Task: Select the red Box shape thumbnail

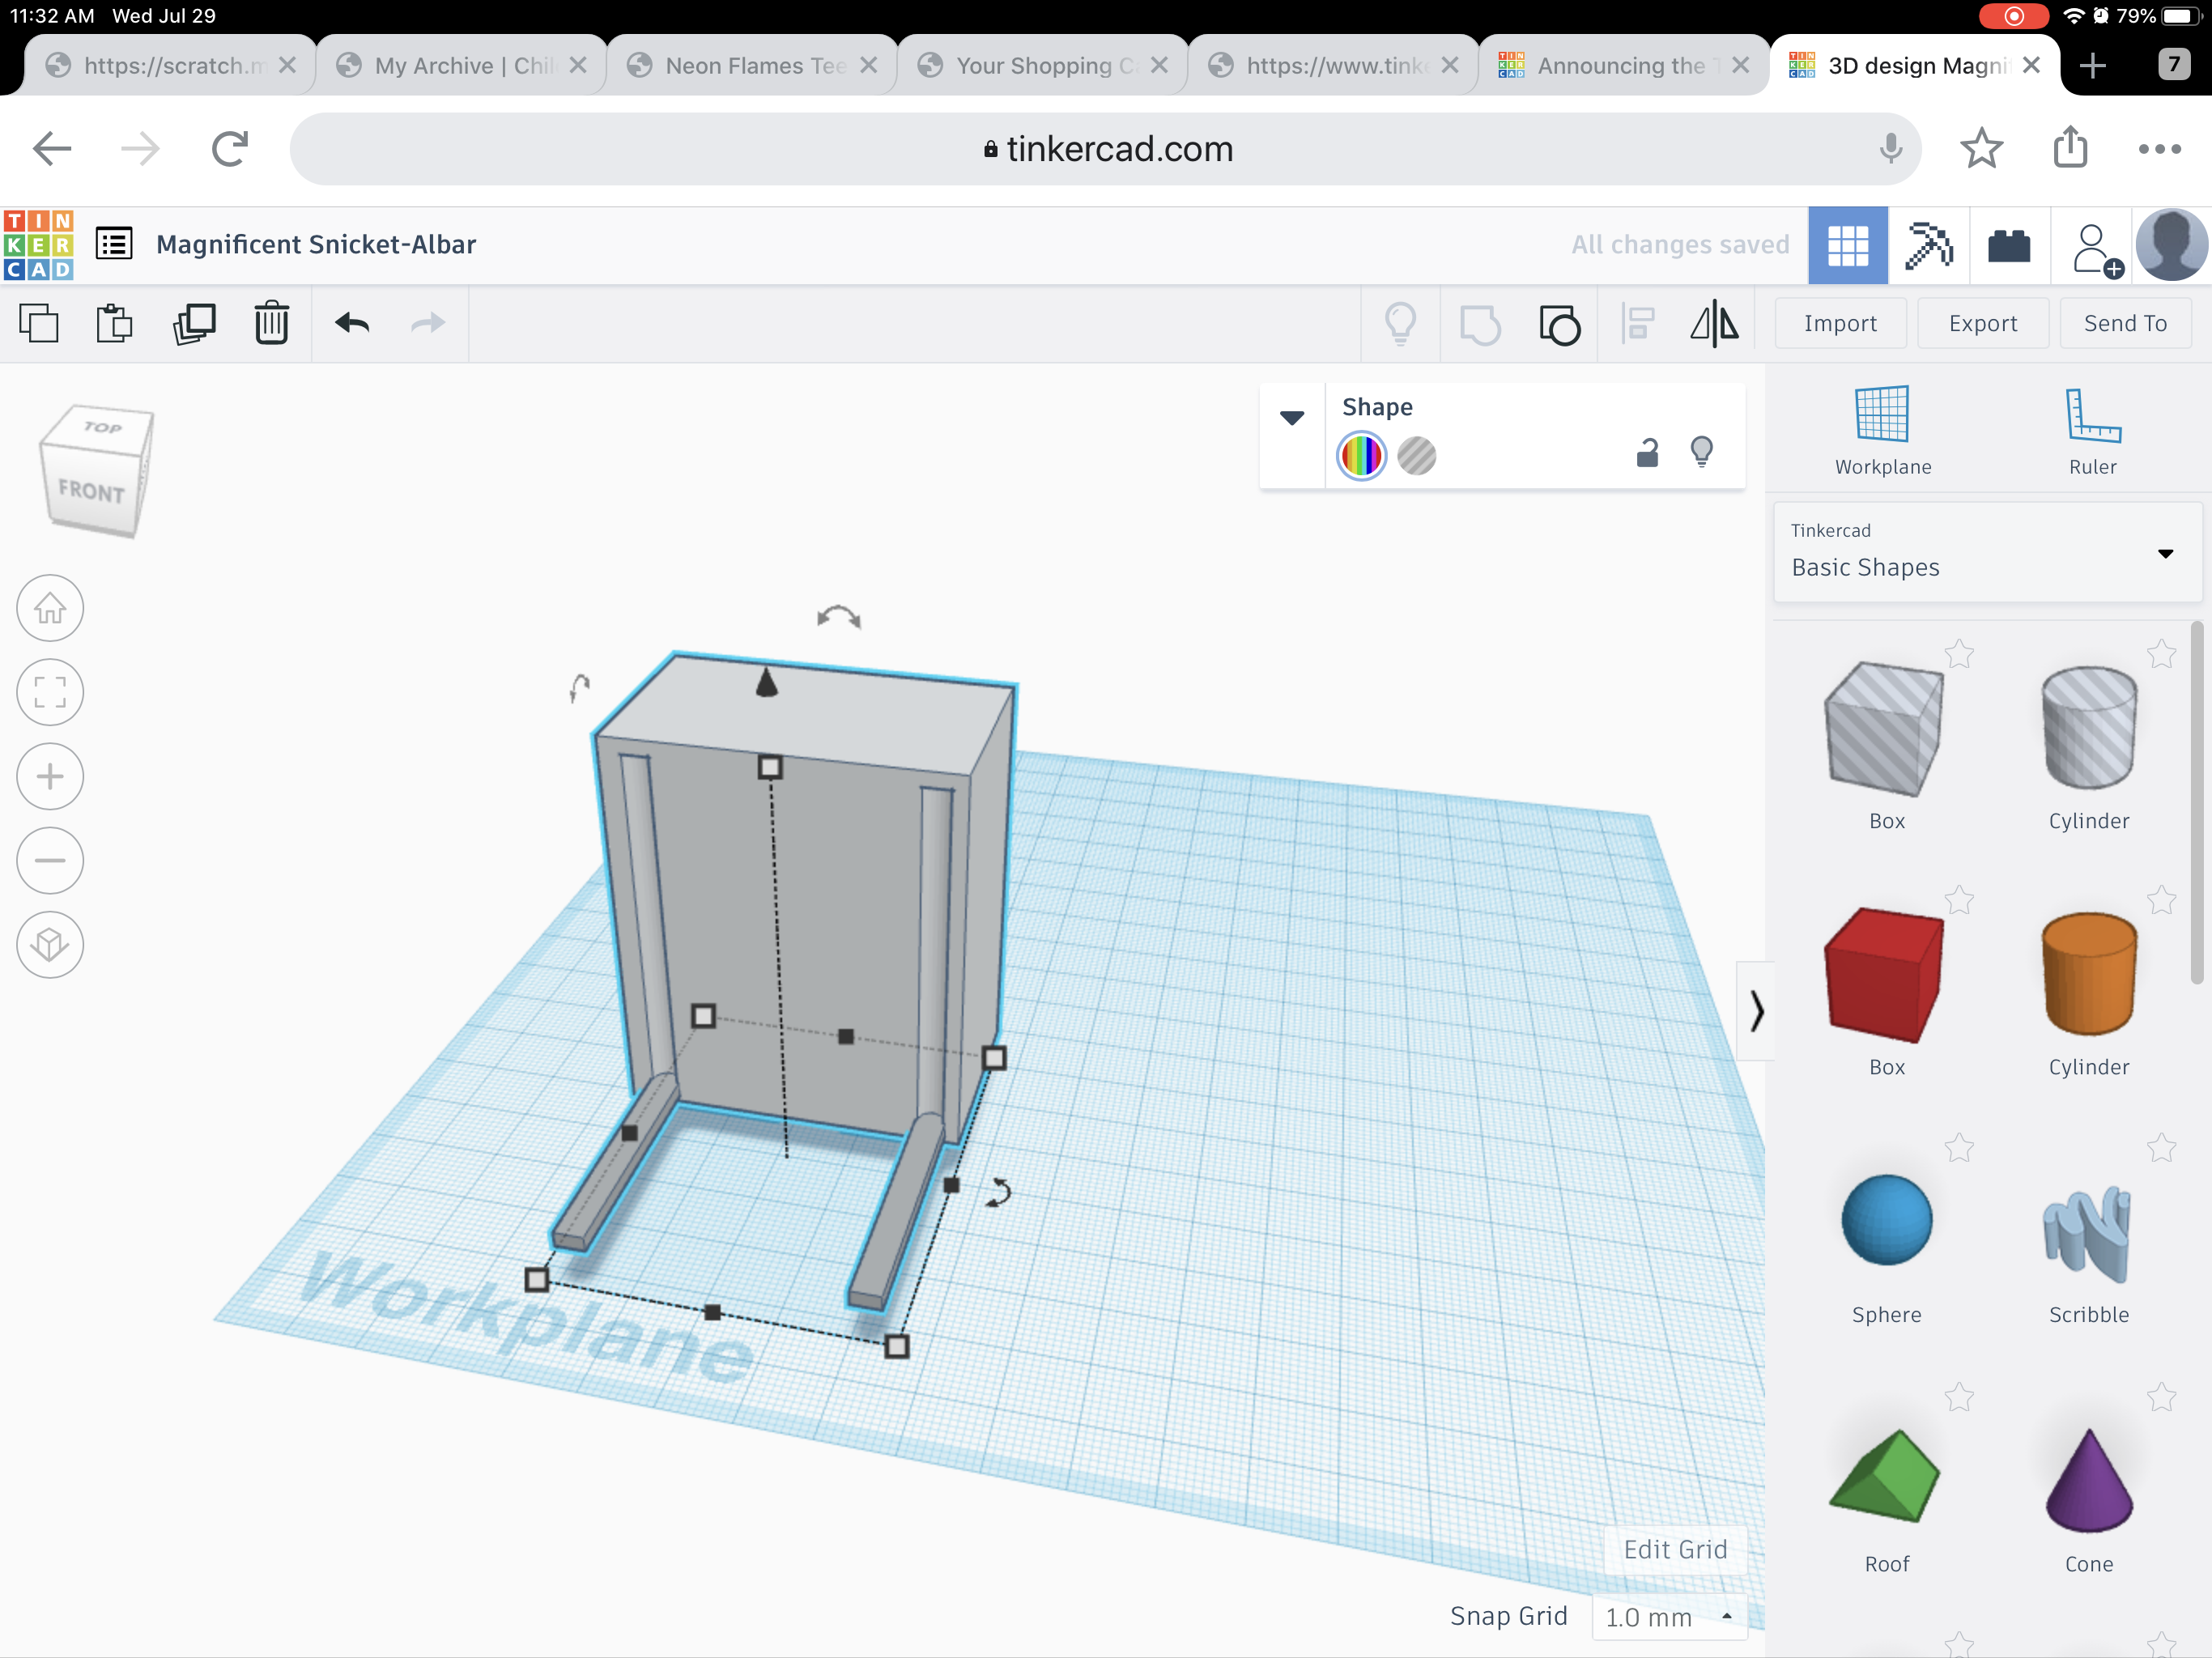Action: (x=1885, y=975)
